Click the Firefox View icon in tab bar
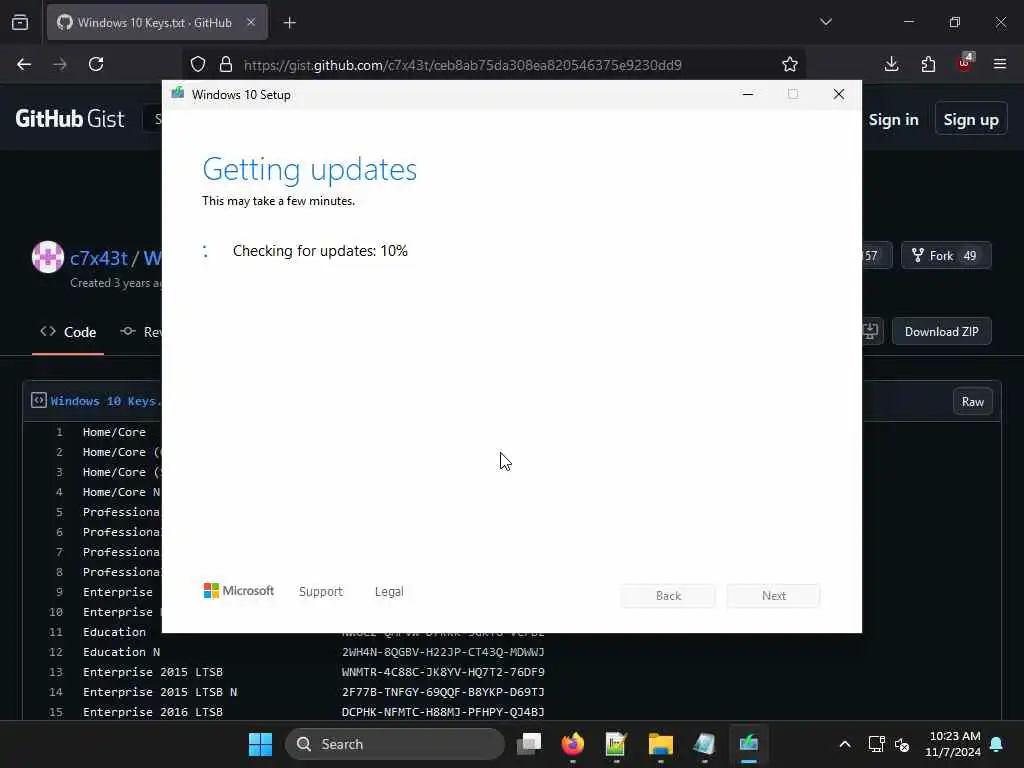 point(20,23)
